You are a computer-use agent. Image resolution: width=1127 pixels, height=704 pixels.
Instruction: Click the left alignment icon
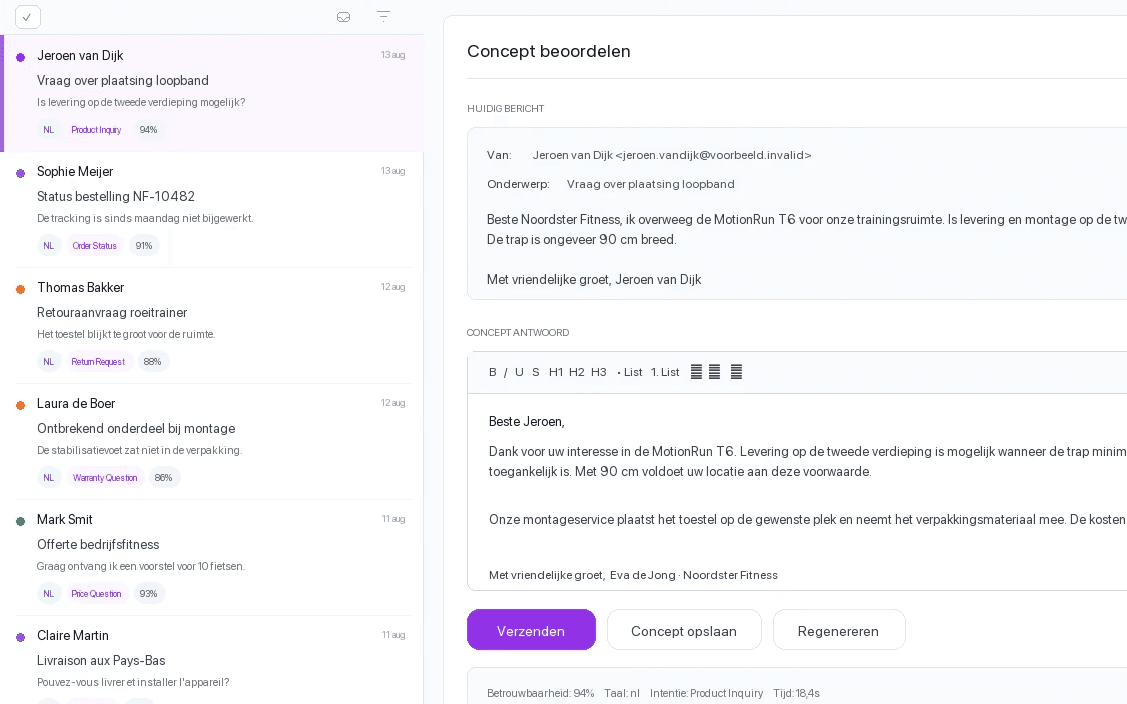coord(696,372)
